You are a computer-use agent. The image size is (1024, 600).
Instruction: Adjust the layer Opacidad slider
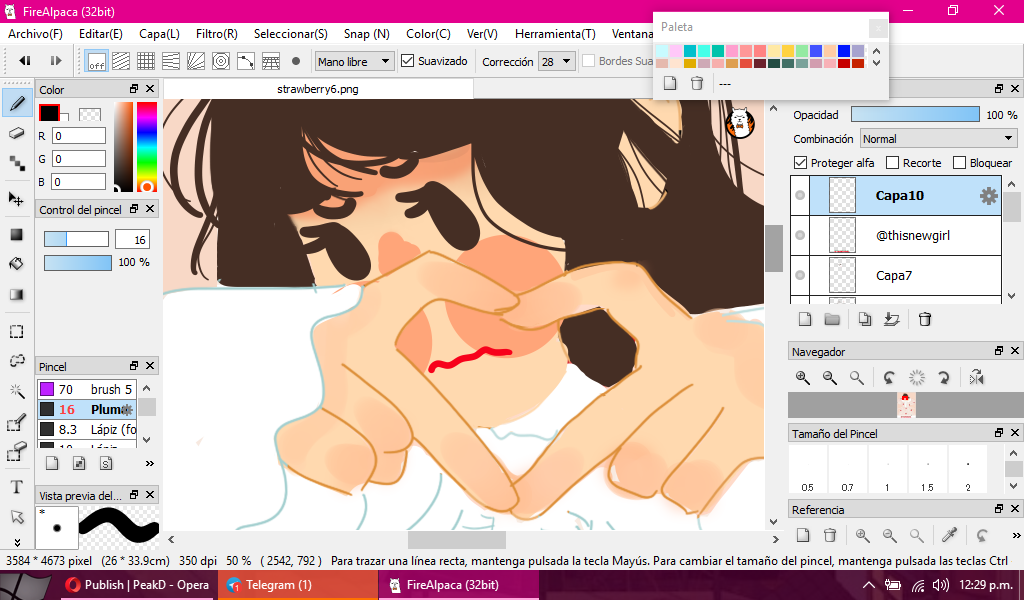tap(915, 114)
